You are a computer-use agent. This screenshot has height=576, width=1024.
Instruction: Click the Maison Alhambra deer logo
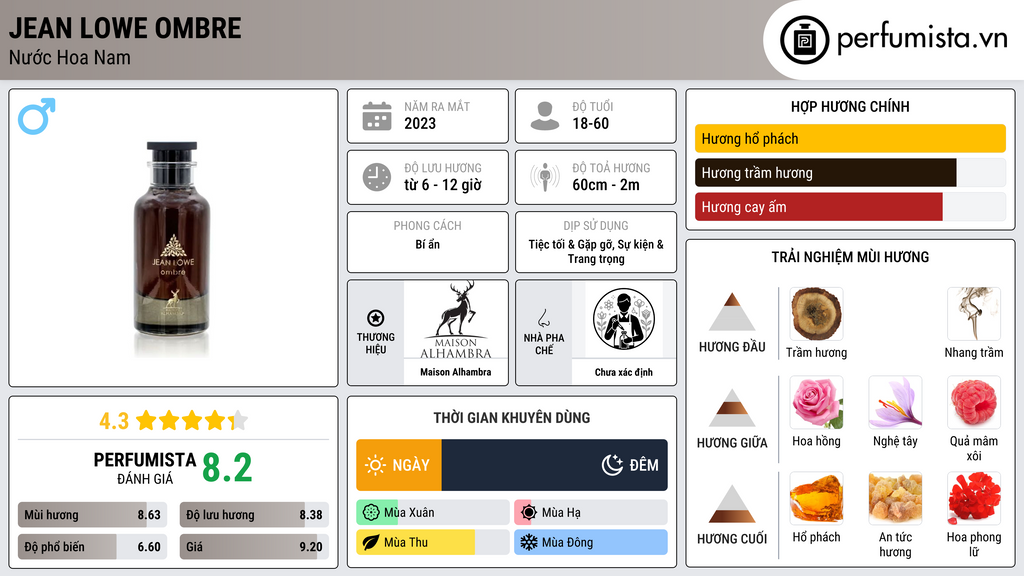pos(456,320)
